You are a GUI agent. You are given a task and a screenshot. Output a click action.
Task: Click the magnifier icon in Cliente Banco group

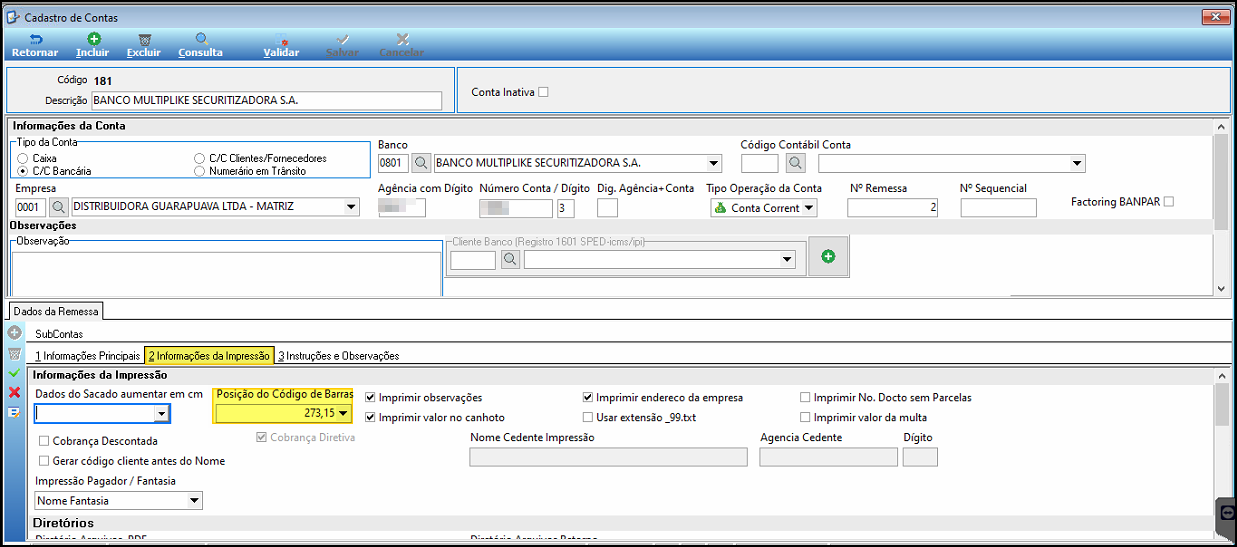pyautogui.click(x=510, y=260)
